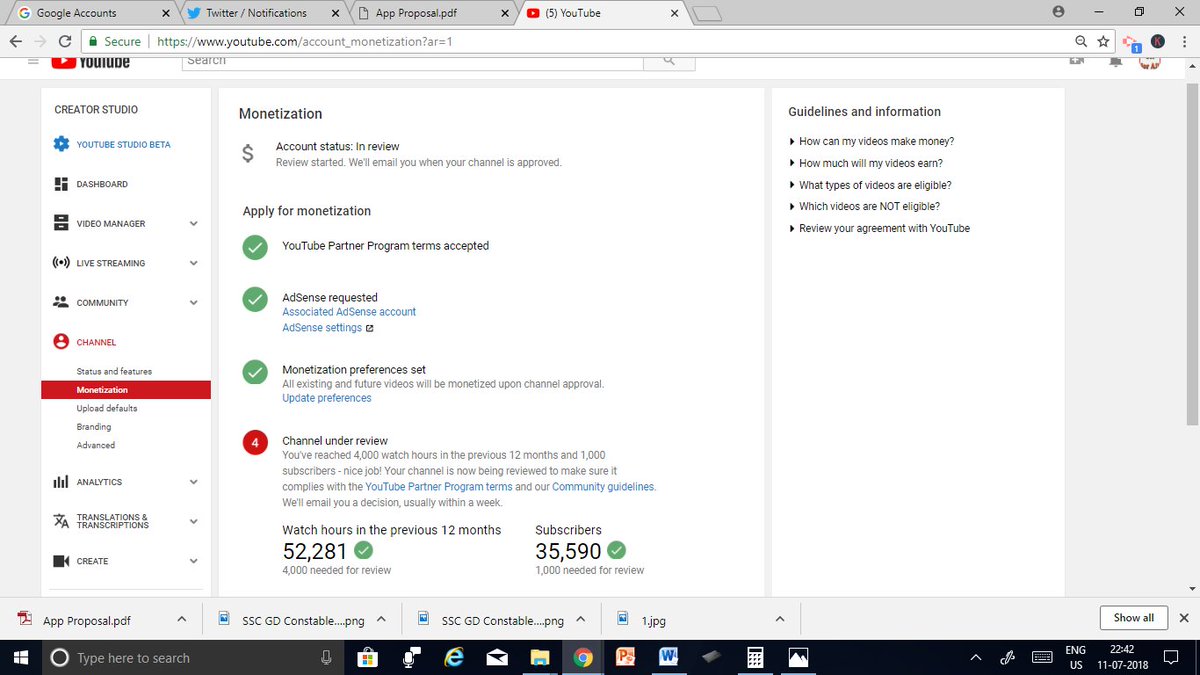Expand 'Which videos are NOT eligible?'
Viewport: 1200px width, 675px height.
[864, 206]
